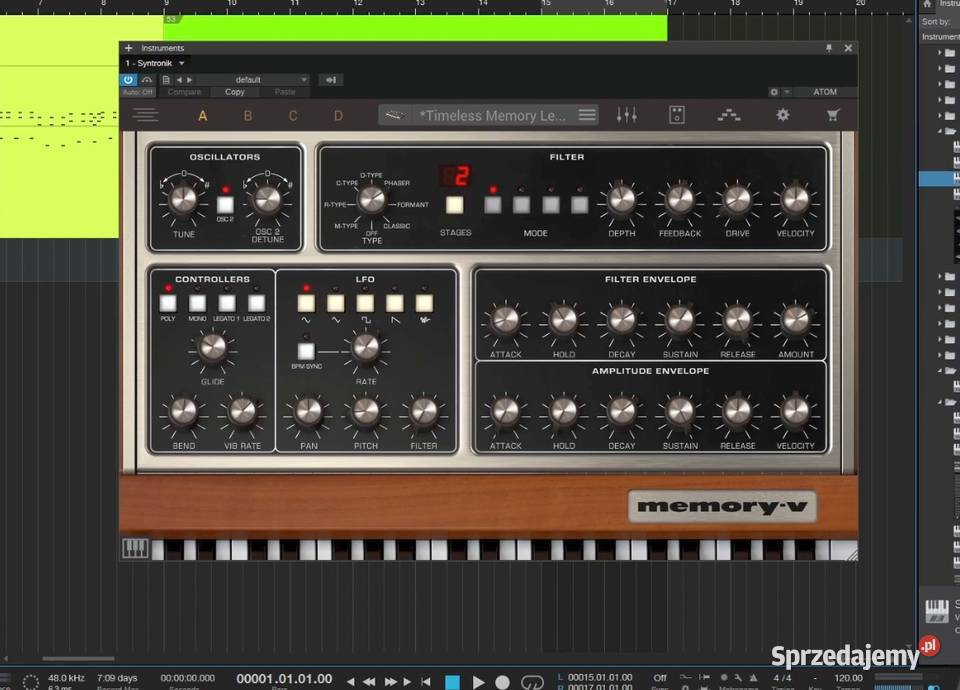Click the ATOM controller label
This screenshot has height=690, width=960.
(826, 91)
